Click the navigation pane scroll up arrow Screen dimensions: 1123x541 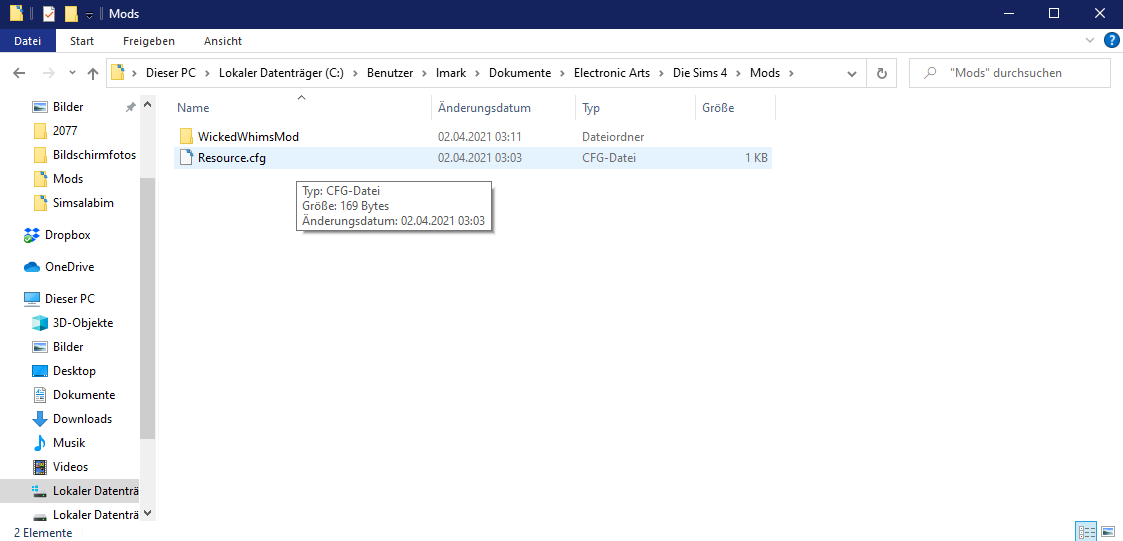pos(148,105)
